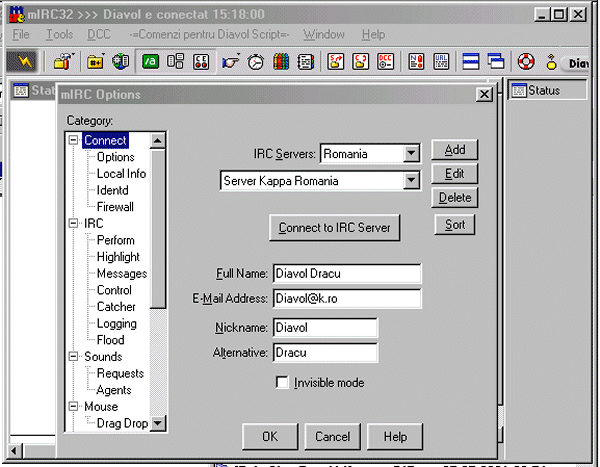
Task: Click the Sort servers button
Action: tap(455, 224)
